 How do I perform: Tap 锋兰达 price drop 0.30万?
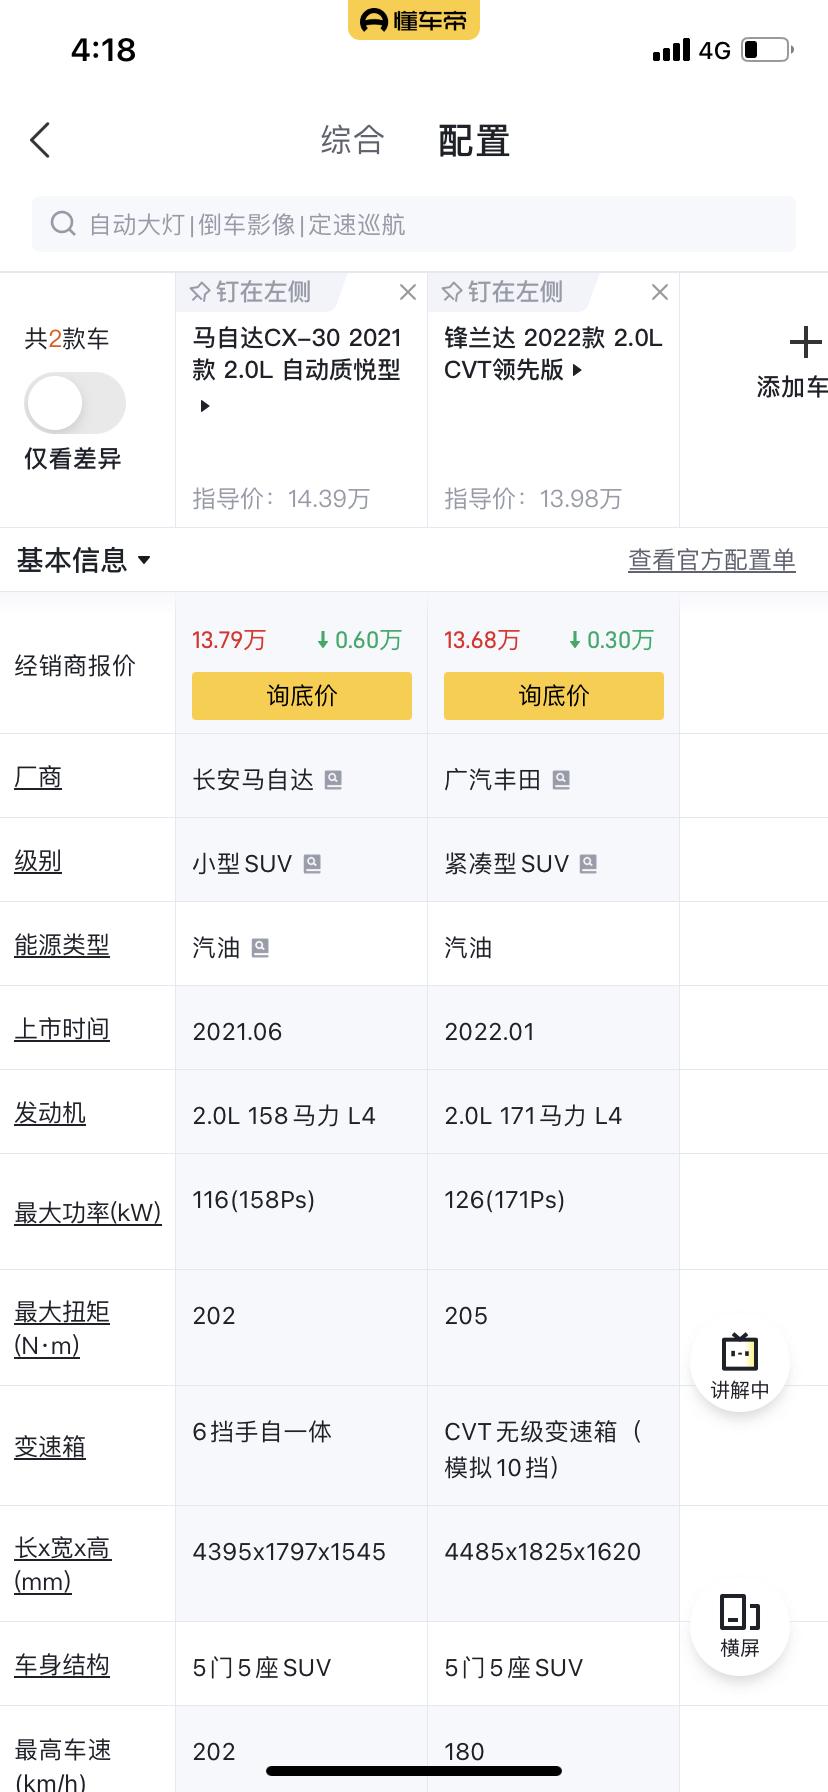point(610,640)
